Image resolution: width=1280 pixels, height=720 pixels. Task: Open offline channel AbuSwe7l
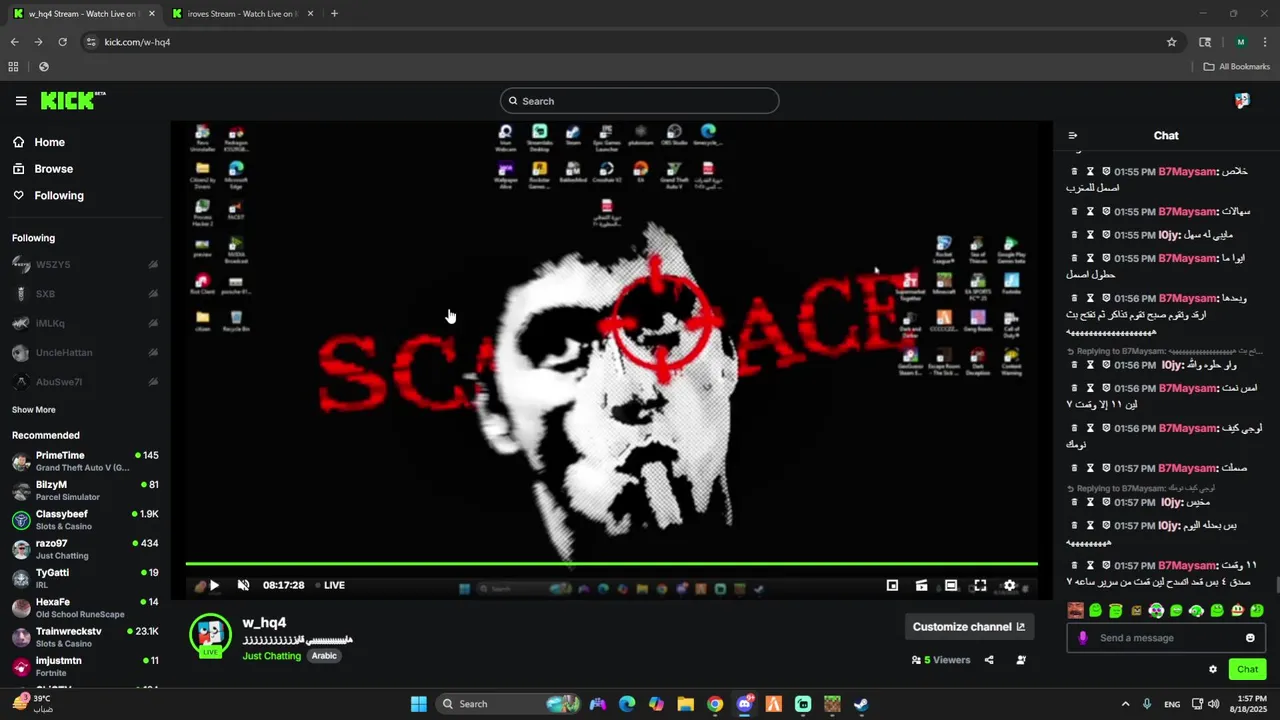tap(85, 382)
